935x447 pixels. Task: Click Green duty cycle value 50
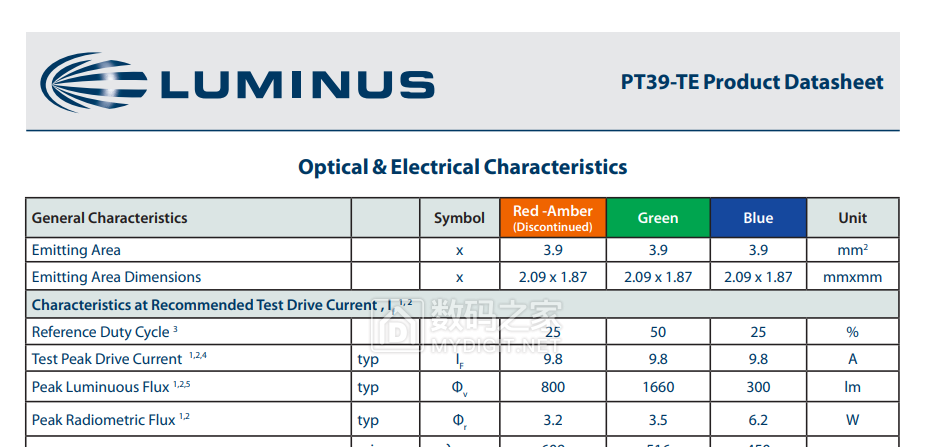[x=658, y=332]
